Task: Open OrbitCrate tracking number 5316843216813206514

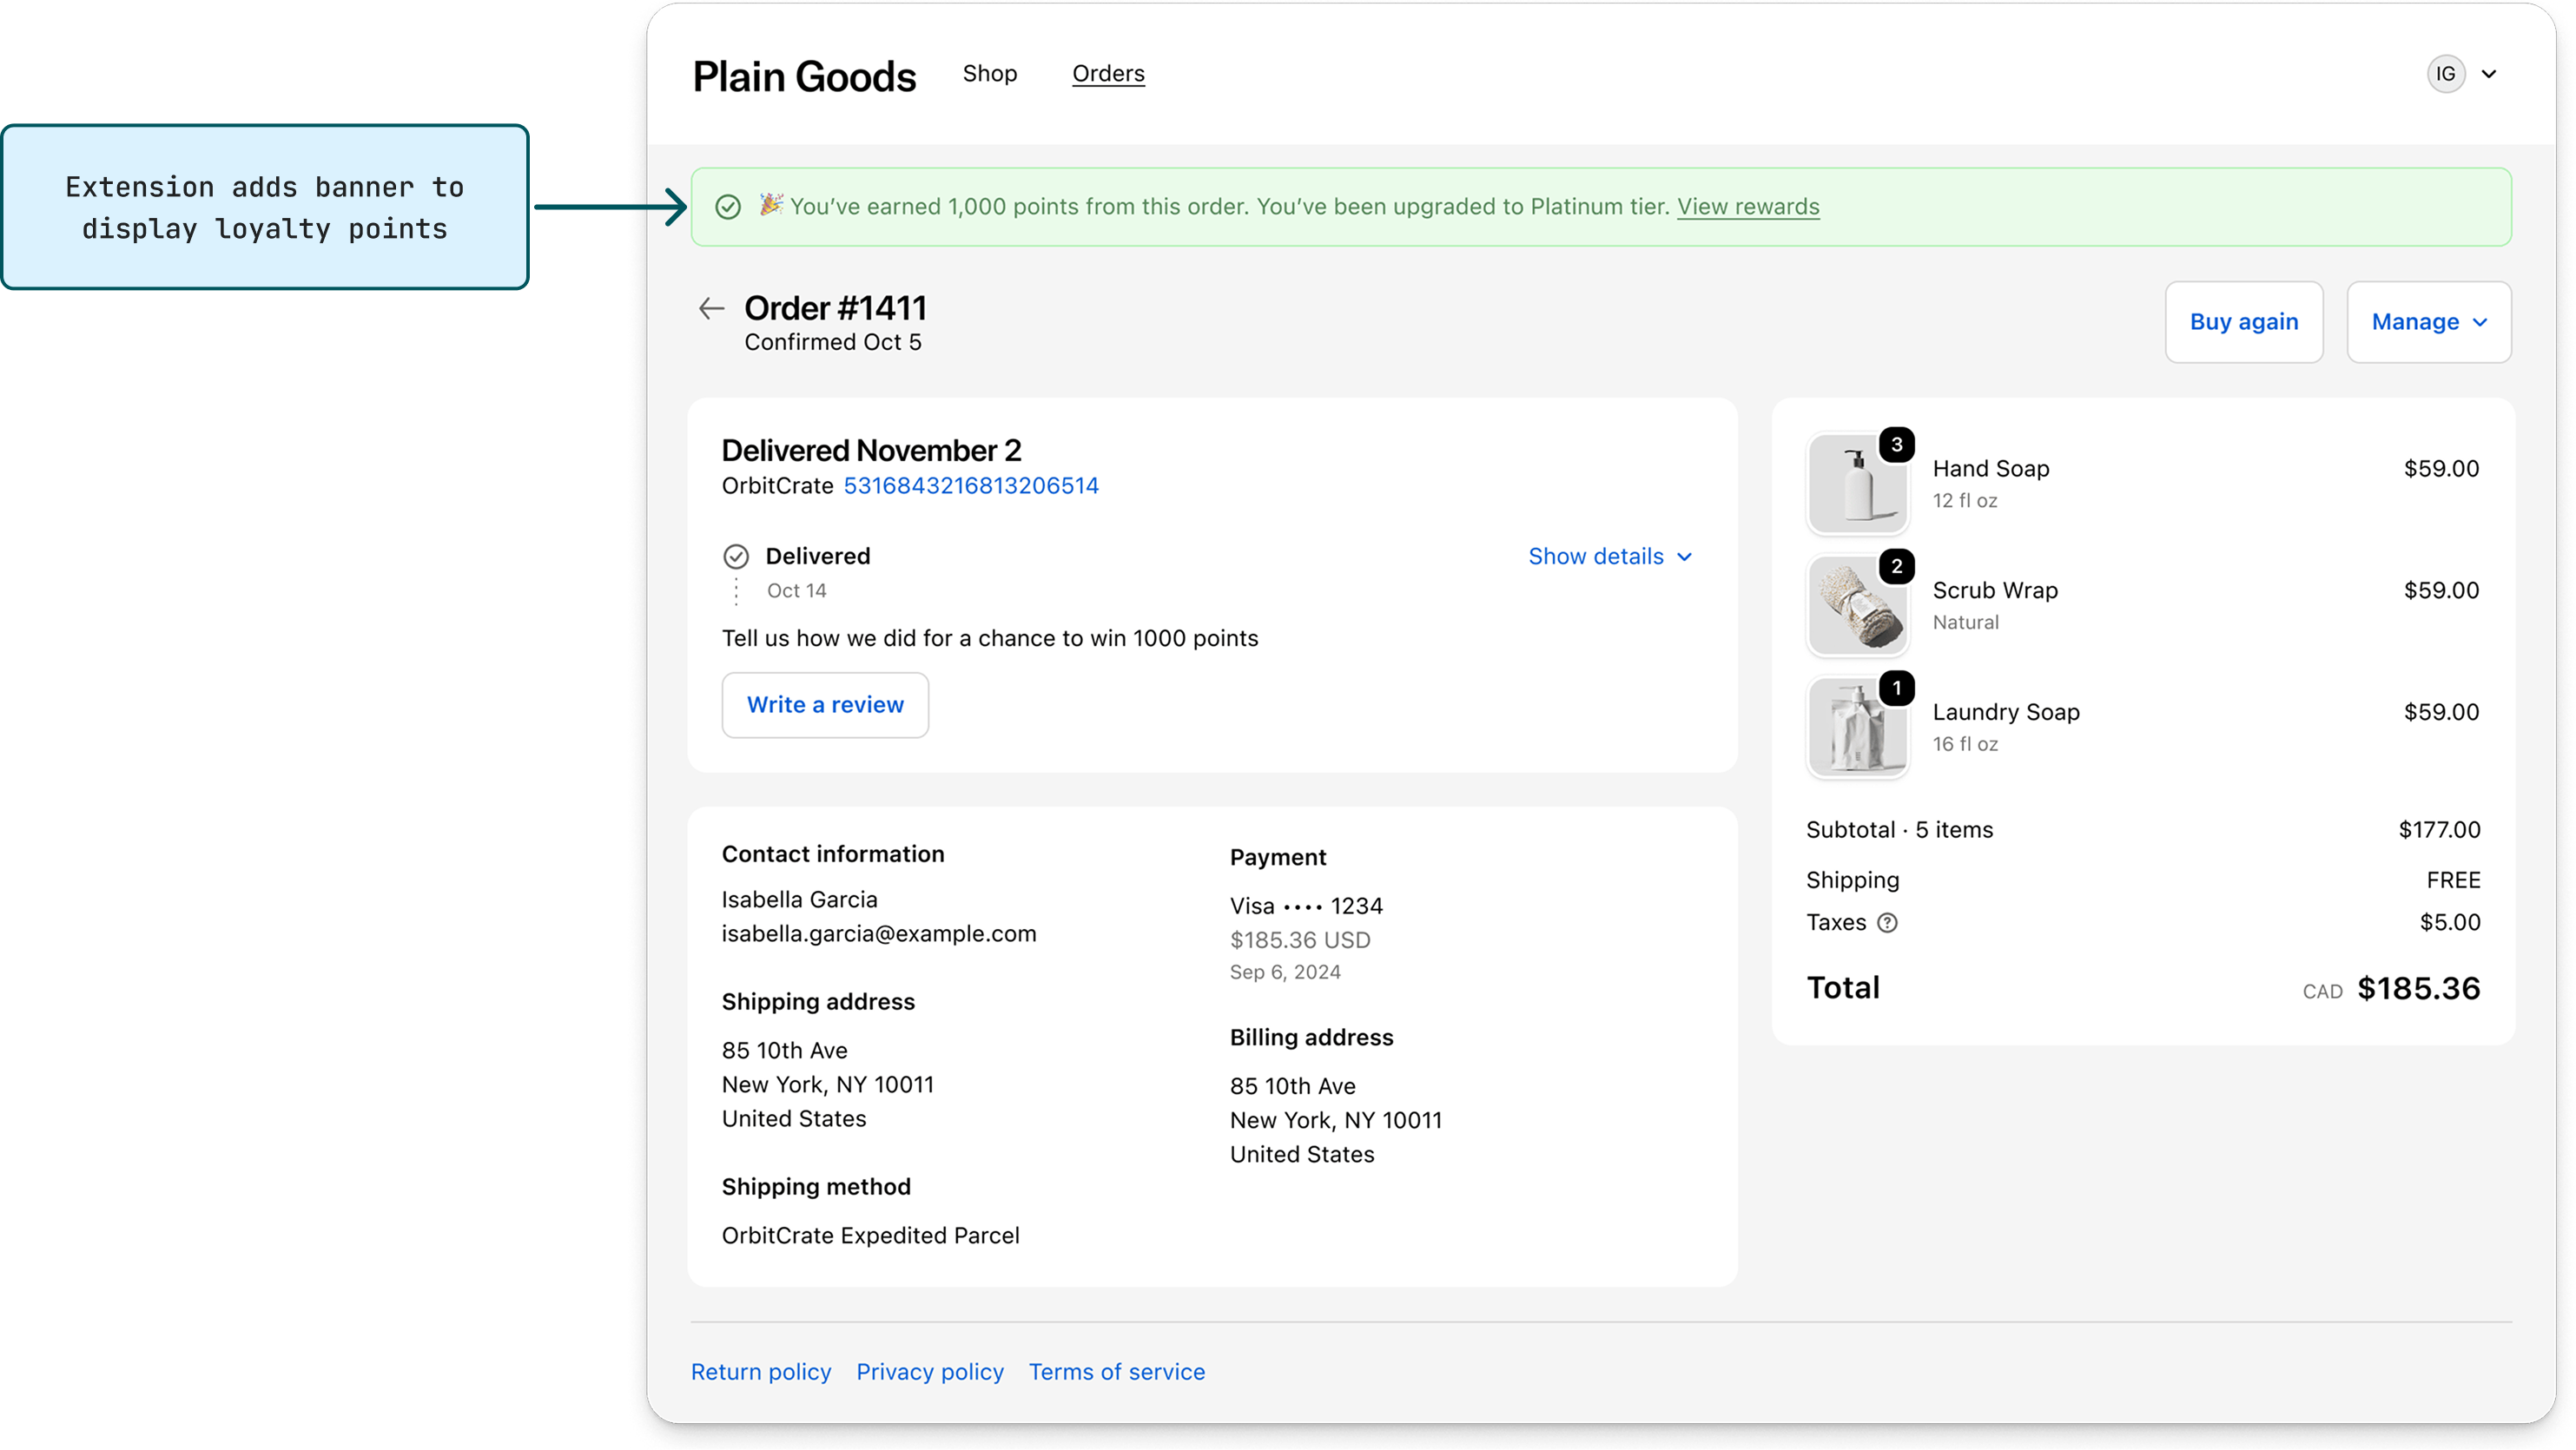Action: click(x=971, y=485)
